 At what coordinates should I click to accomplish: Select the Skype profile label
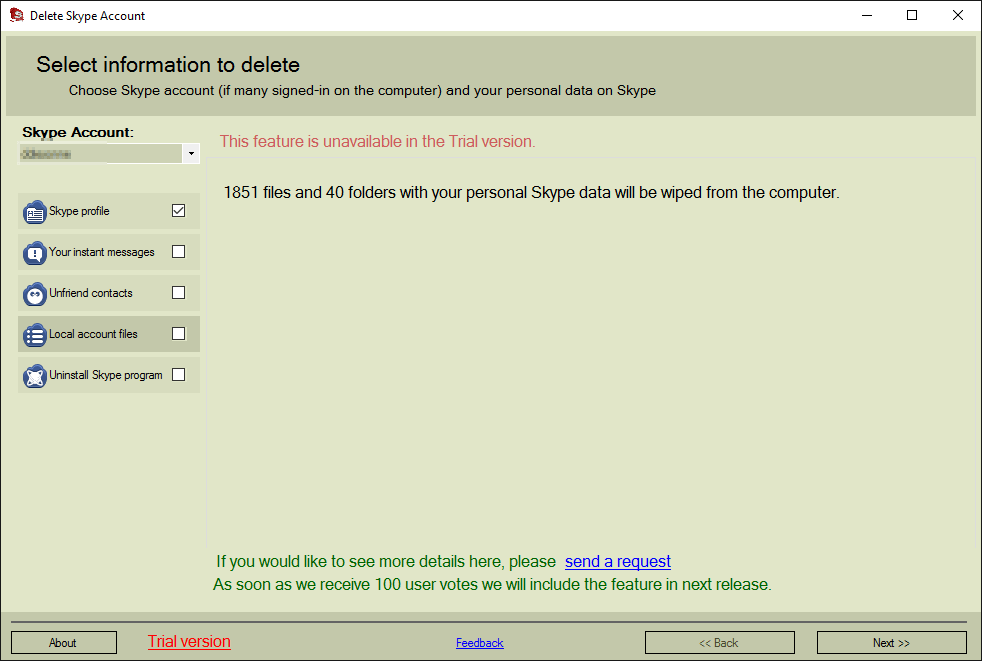(80, 211)
